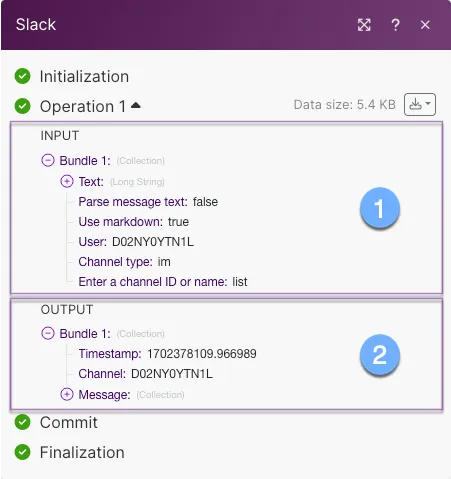451x479 pixels.
Task: Expand the Text long string item
Action: [67, 181]
